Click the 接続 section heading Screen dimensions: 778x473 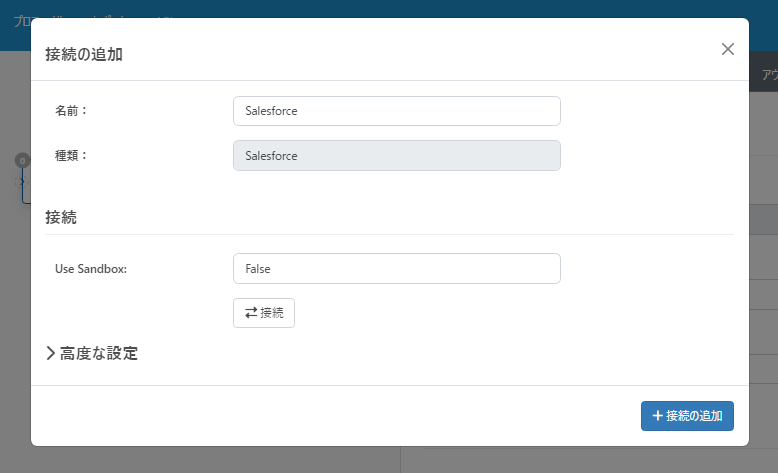[61, 216]
